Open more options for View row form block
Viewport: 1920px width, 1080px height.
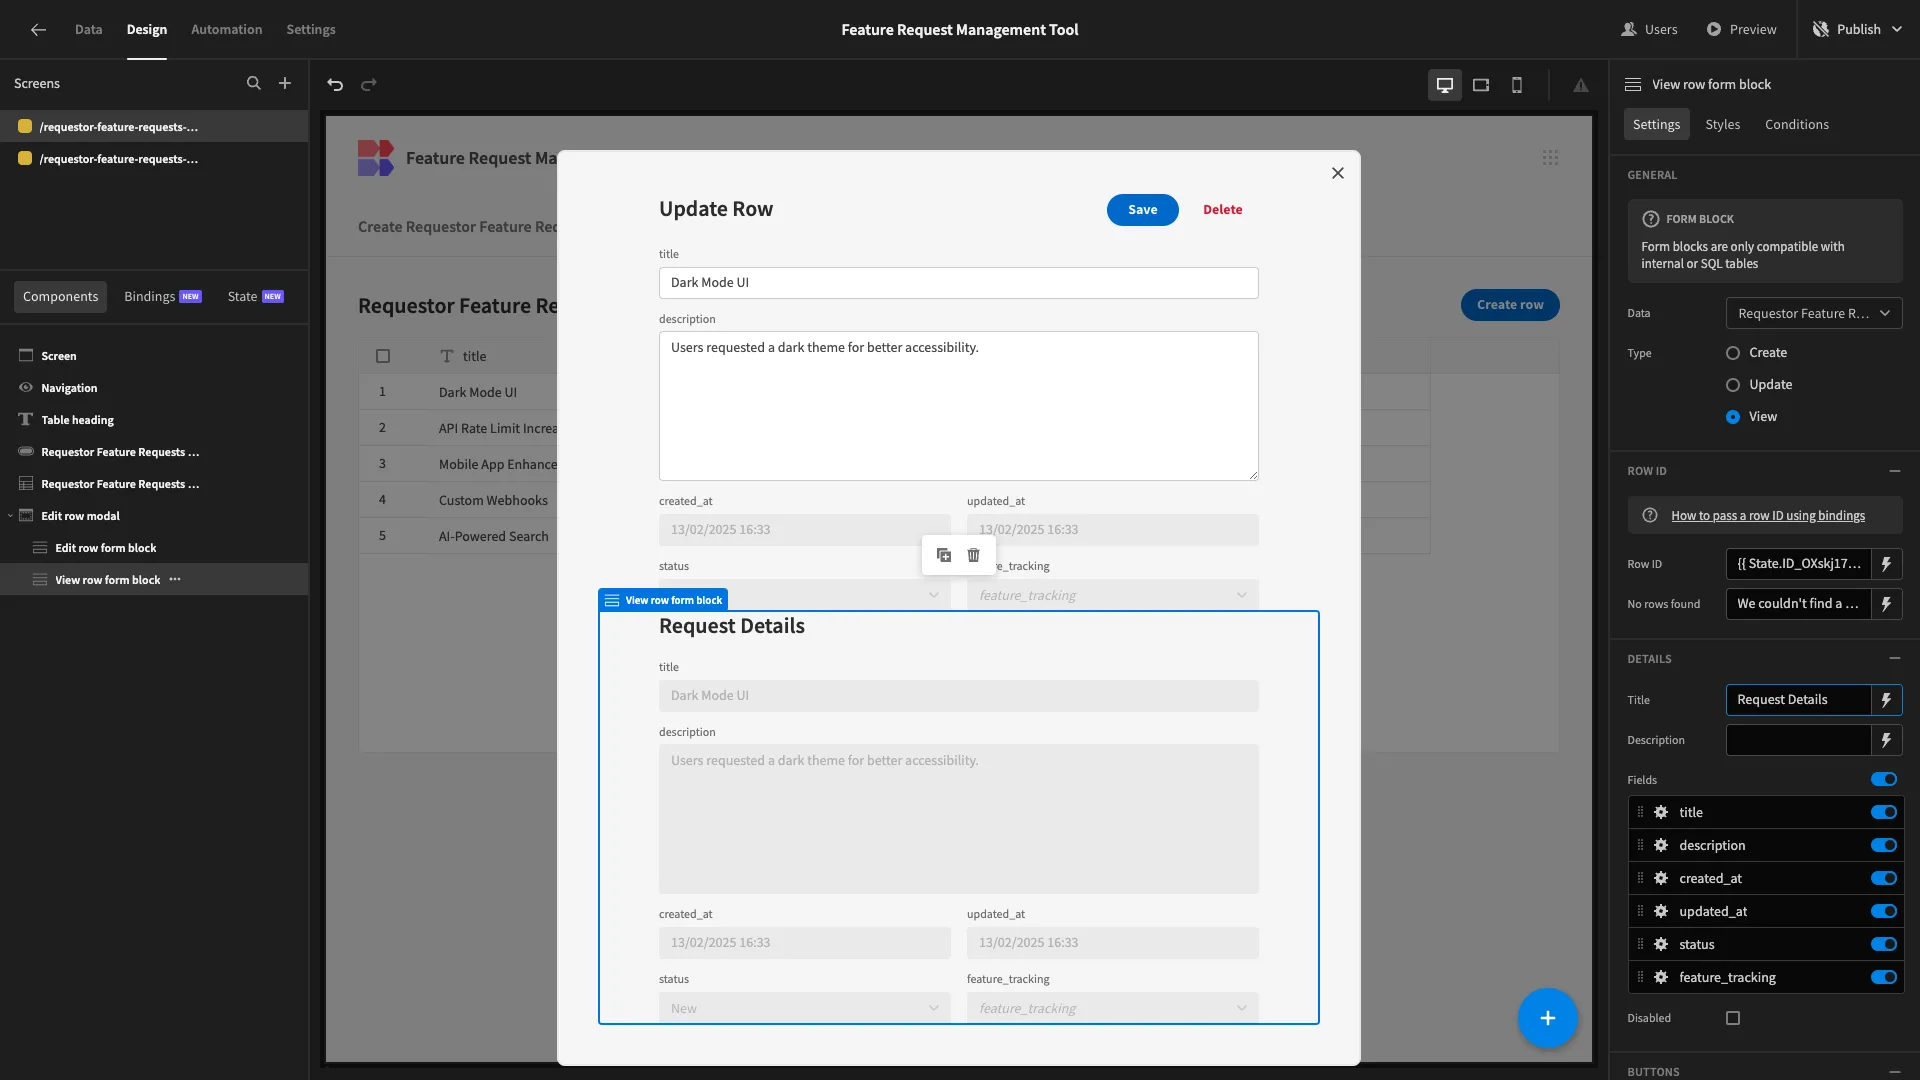[x=175, y=580]
